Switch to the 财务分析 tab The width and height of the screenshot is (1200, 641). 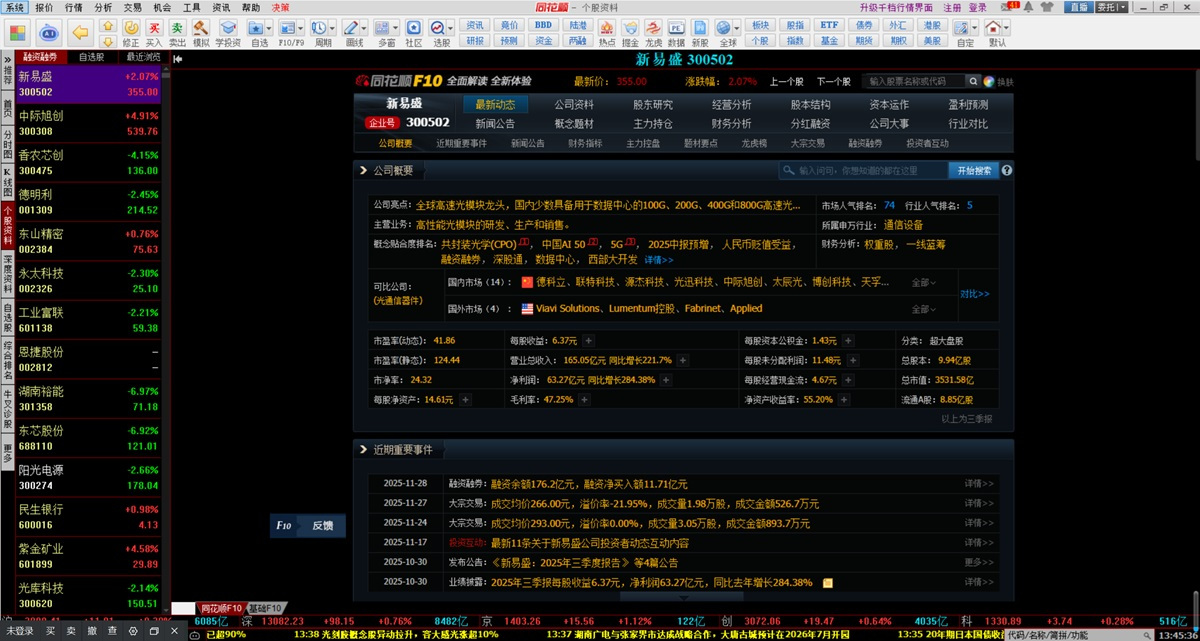(731, 124)
